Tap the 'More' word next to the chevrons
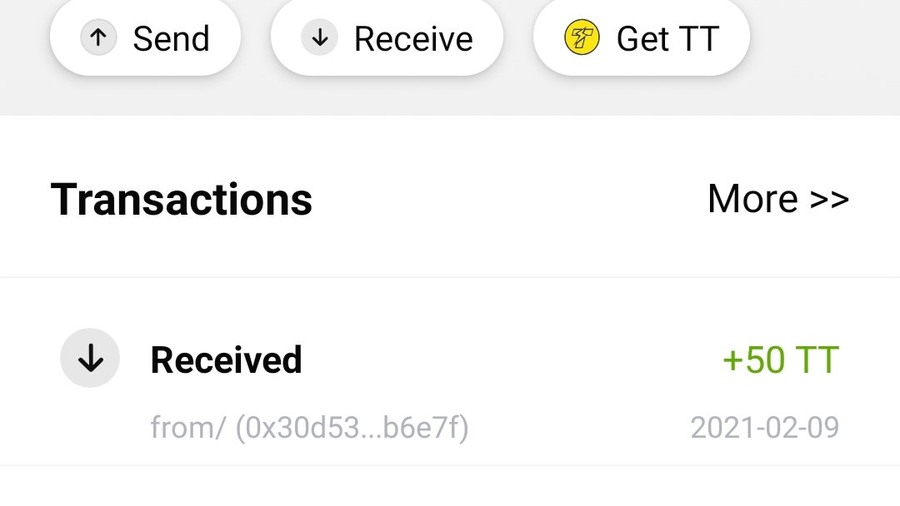The height and width of the screenshot is (506, 900). click(x=753, y=199)
